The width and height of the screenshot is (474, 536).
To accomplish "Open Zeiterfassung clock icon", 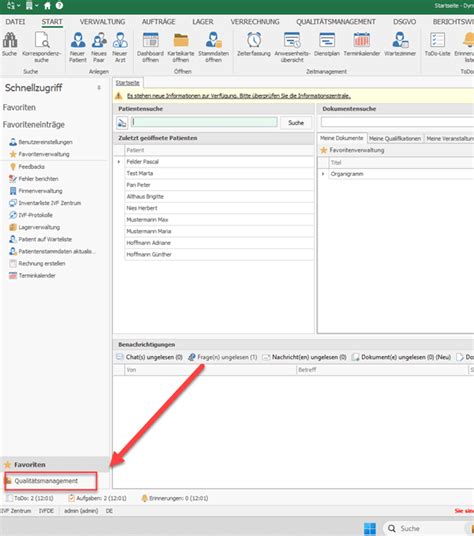I will click(254, 44).
